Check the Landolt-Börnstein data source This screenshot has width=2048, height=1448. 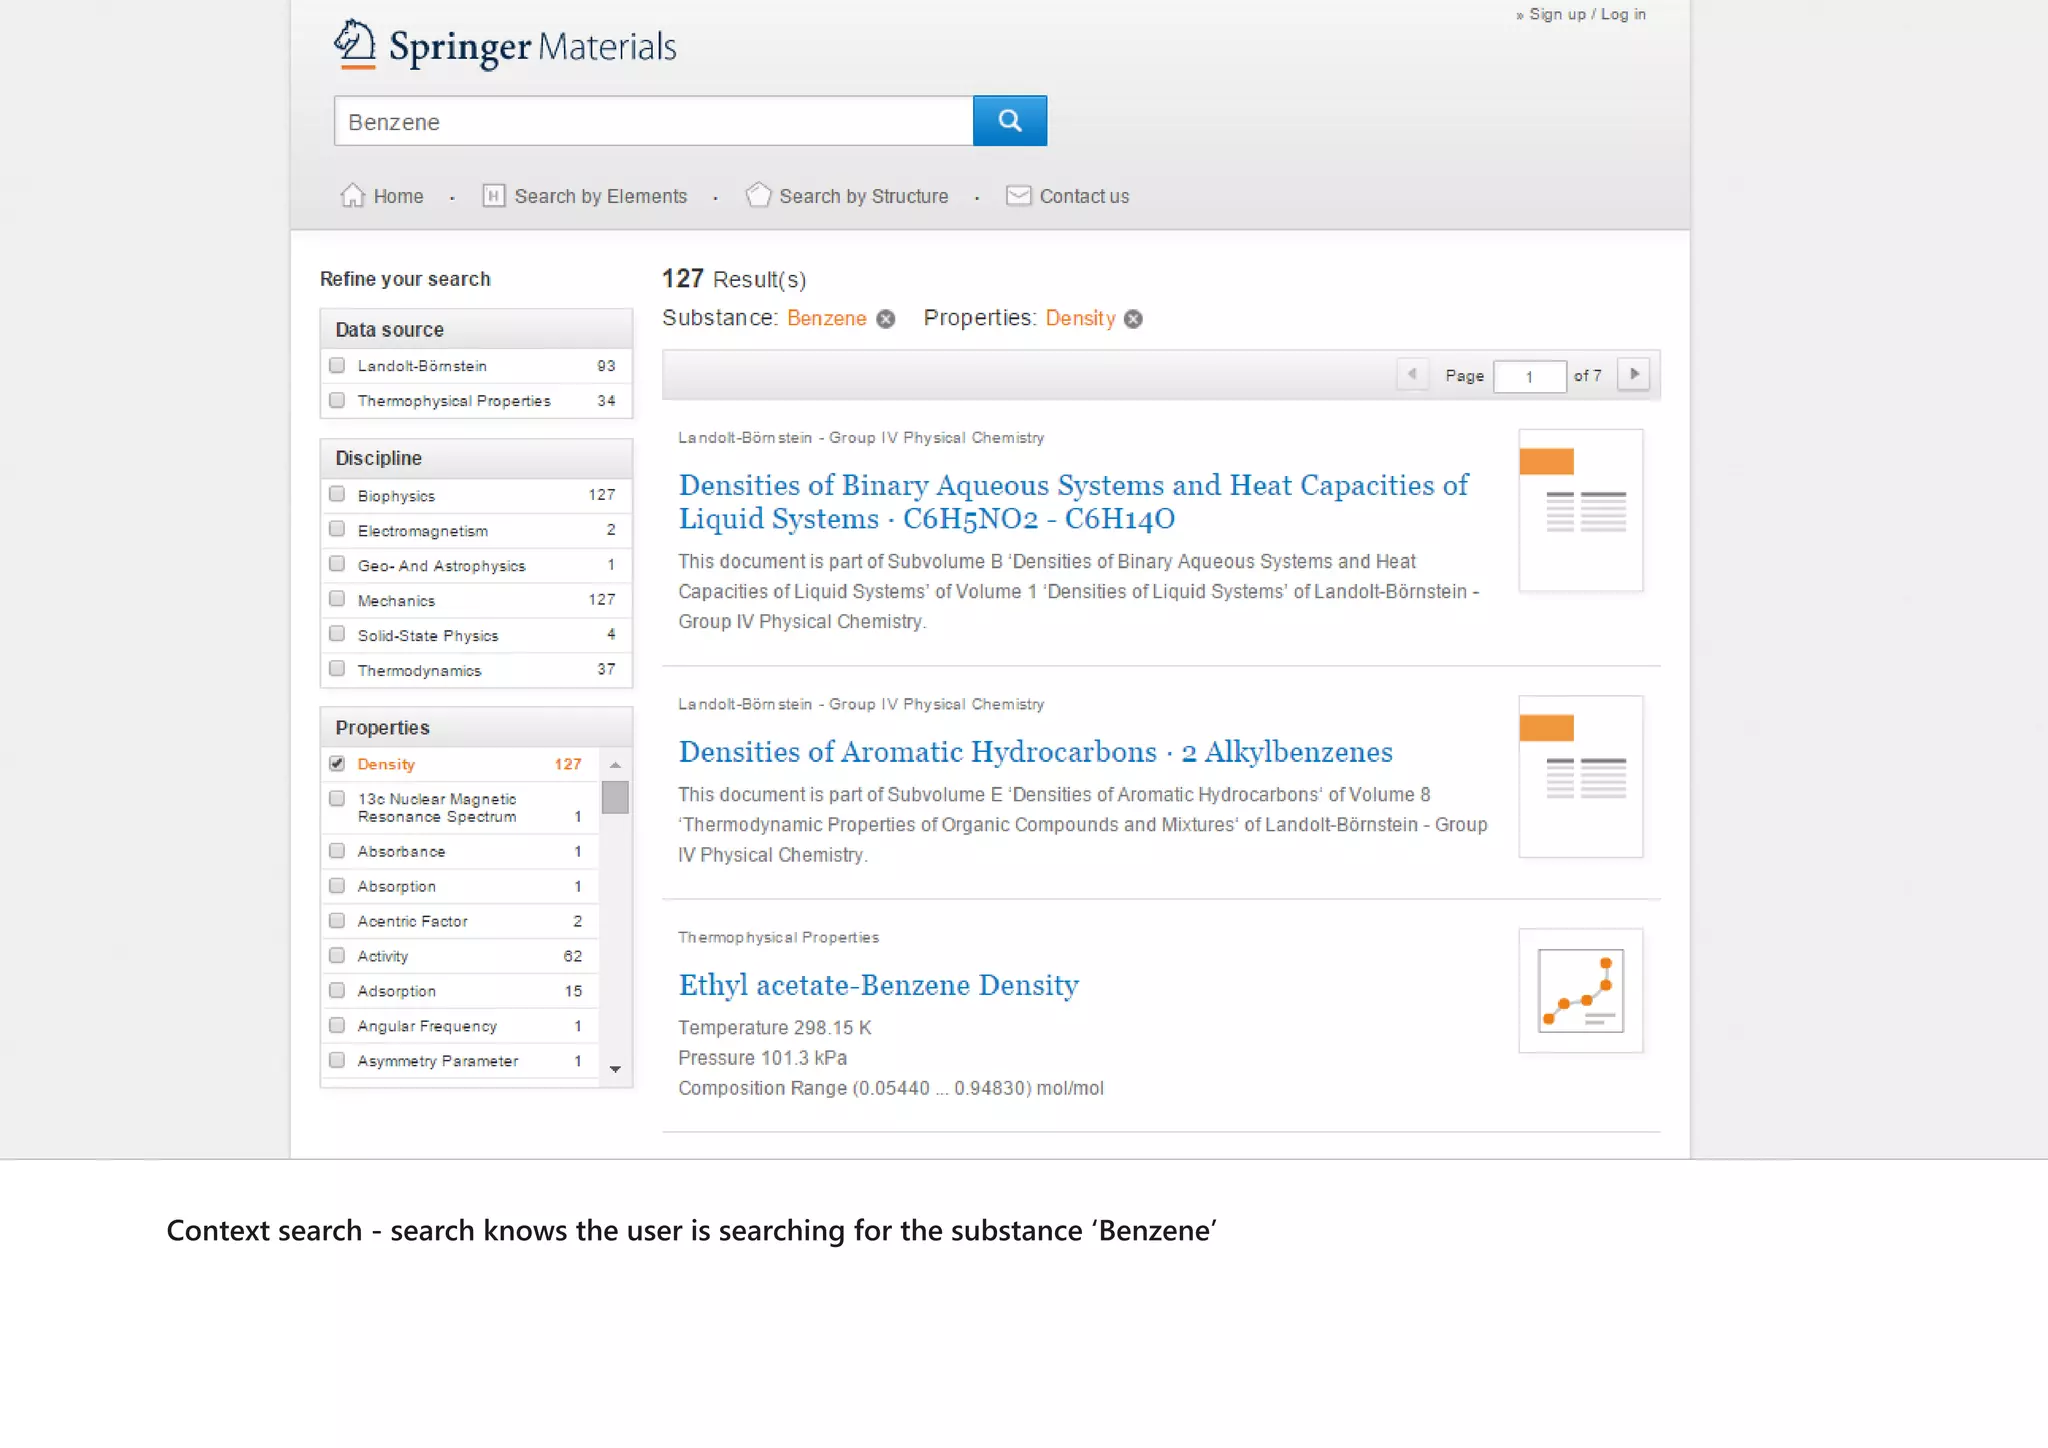337,366
